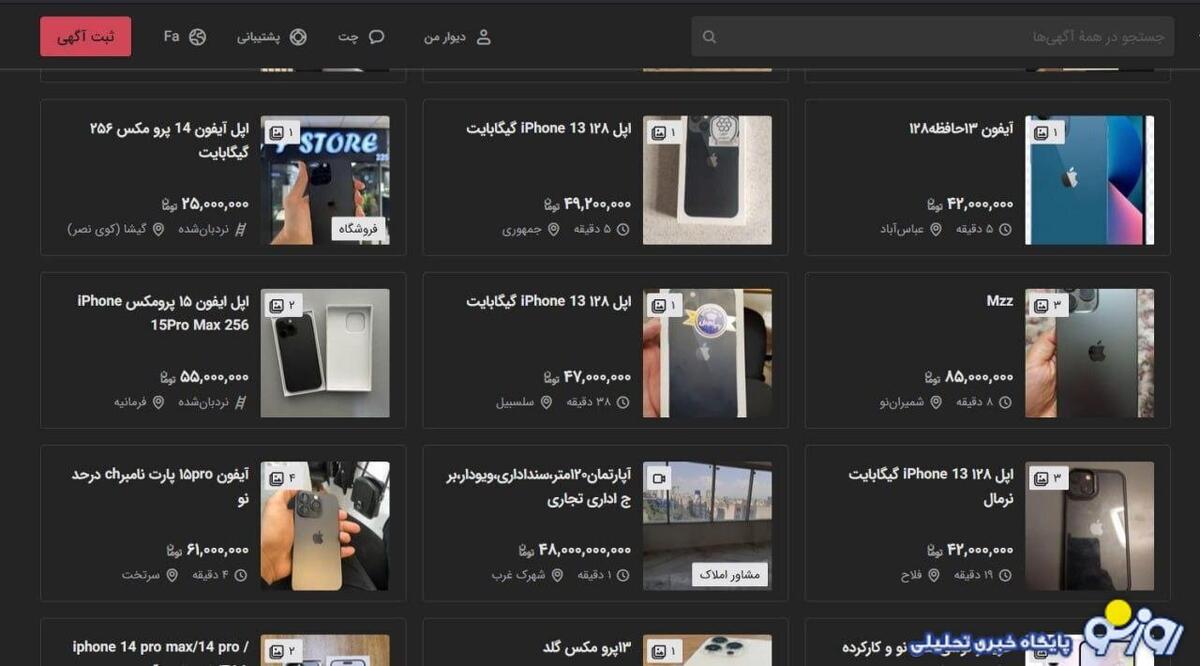Viewport: 1200px width, 666px height.
Task: Click the magnifier icon in search bar
Action: click(x=709, y=37)
